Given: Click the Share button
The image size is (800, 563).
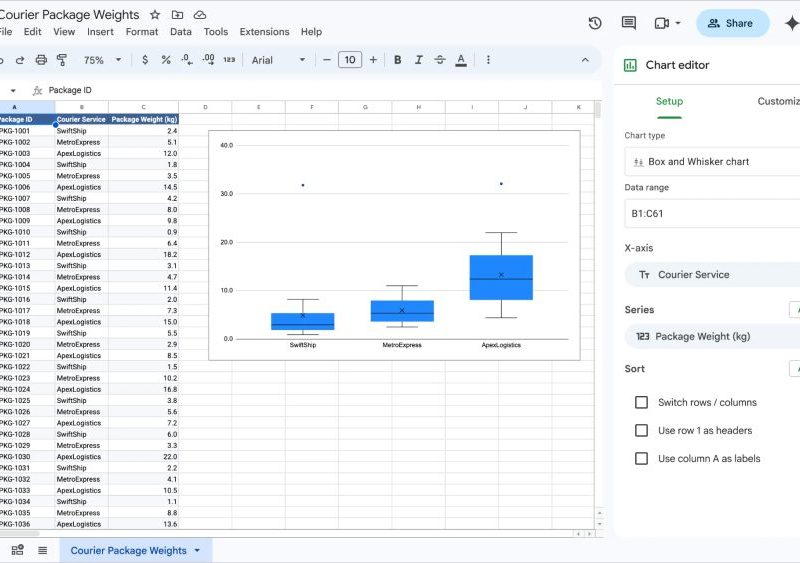Looking at the screenshot, I should pos(732,23).
